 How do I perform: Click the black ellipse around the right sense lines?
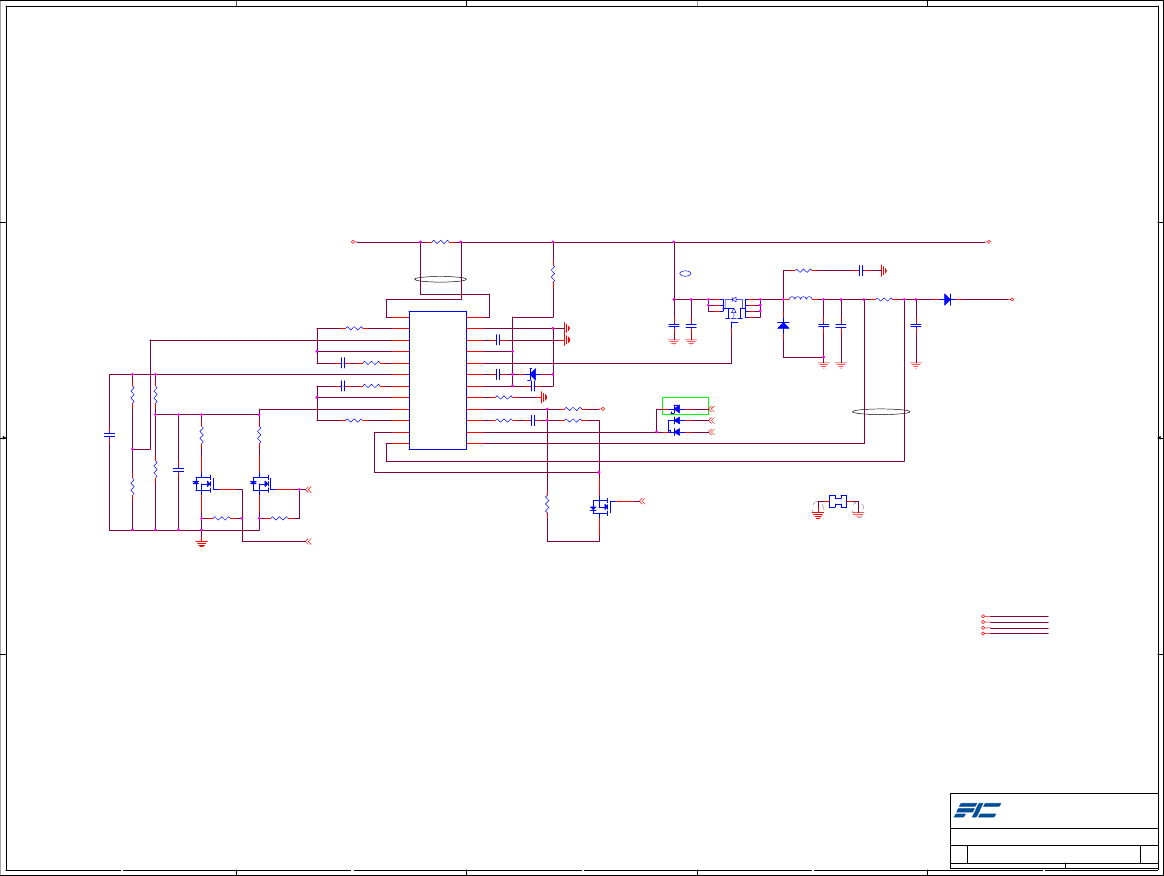[880, 411]
